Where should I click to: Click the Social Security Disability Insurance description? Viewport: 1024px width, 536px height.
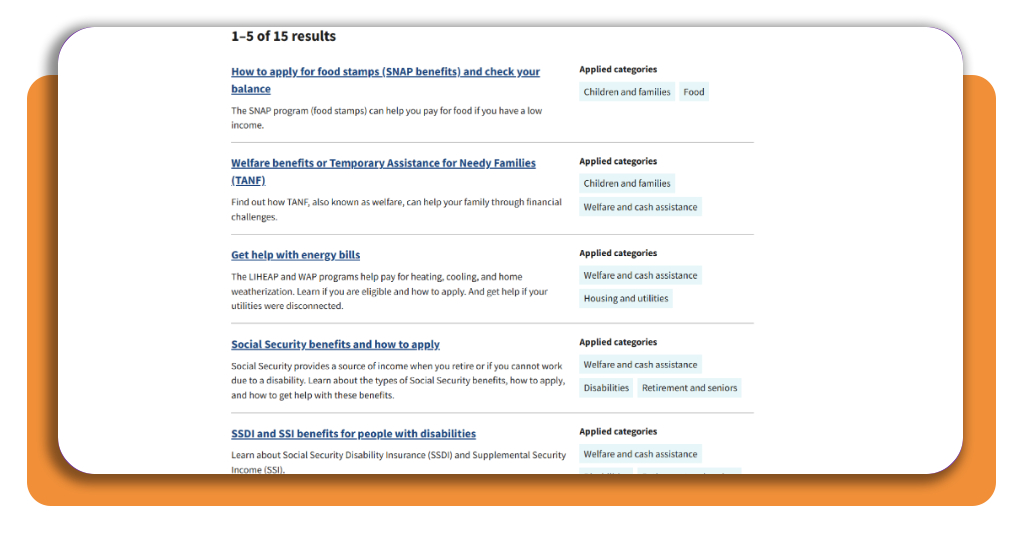pos(398,462)
